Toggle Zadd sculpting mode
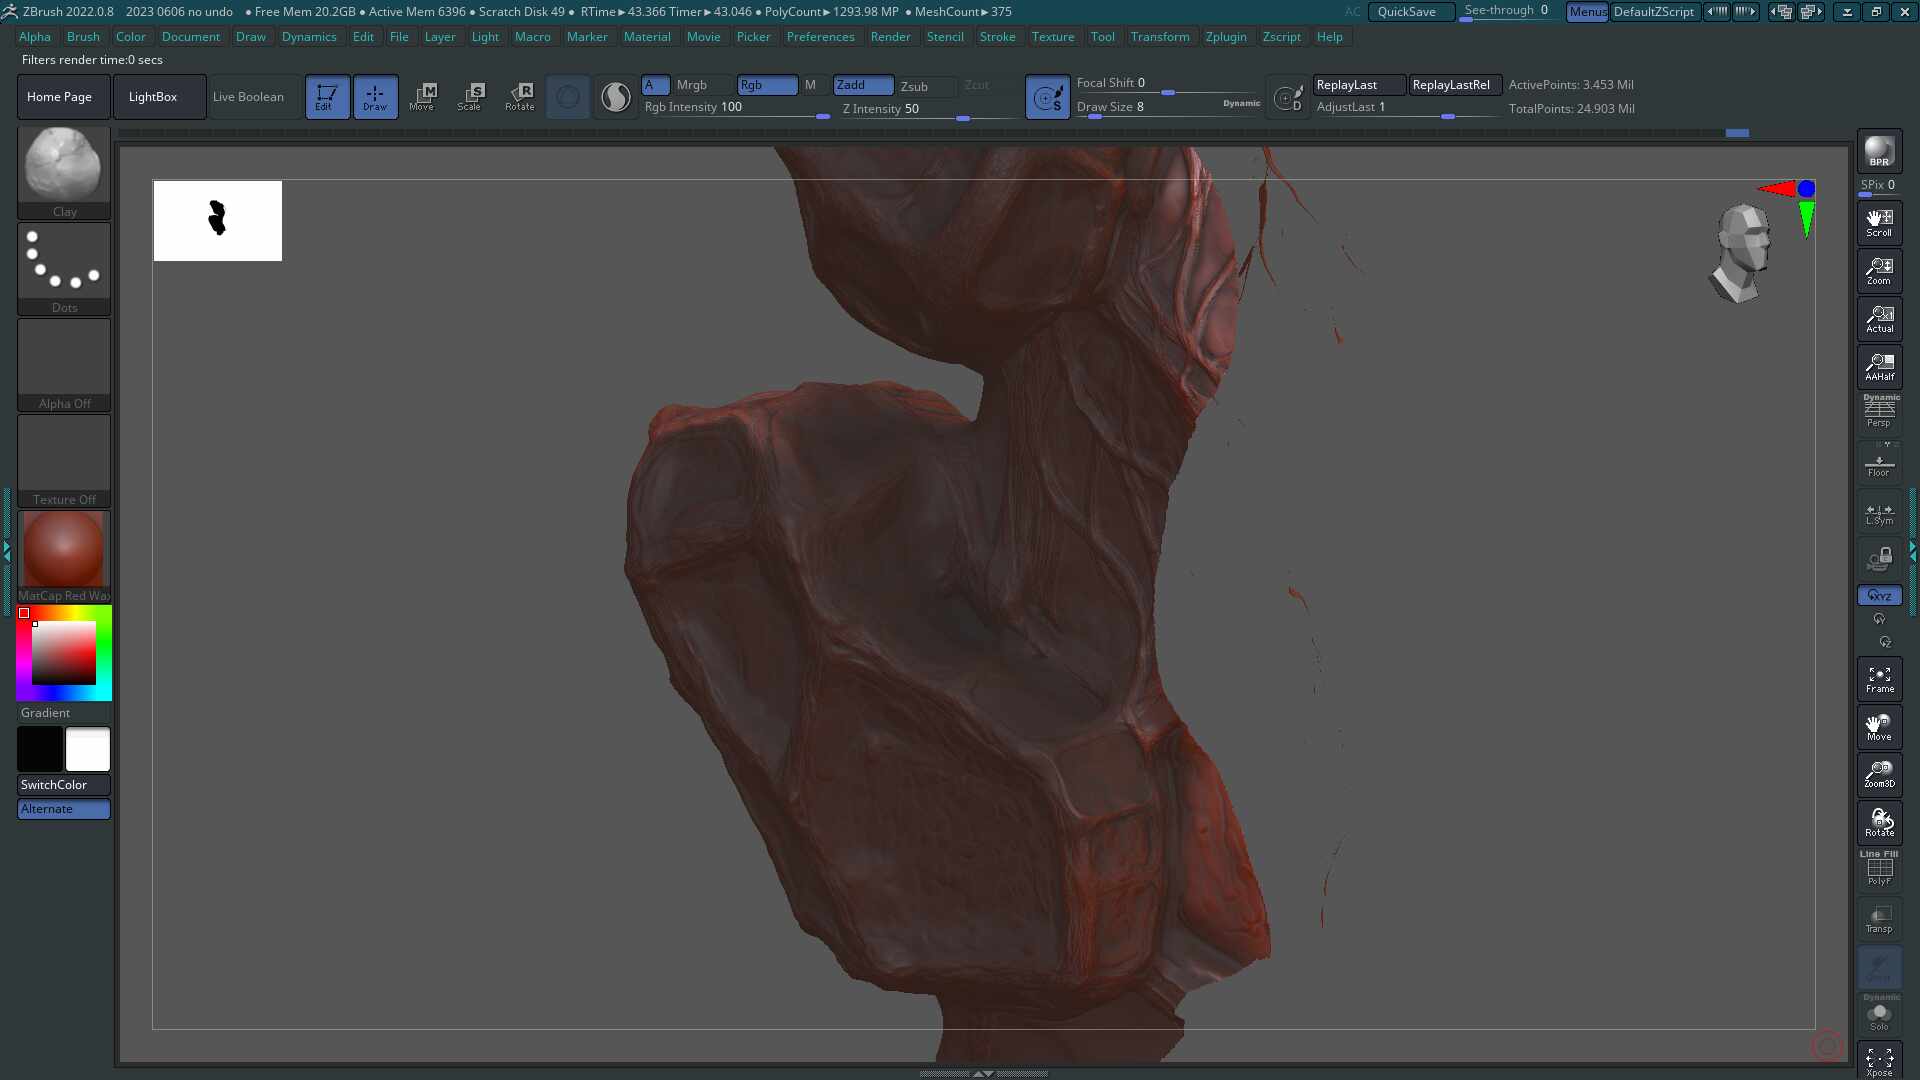 coord(862,85)
